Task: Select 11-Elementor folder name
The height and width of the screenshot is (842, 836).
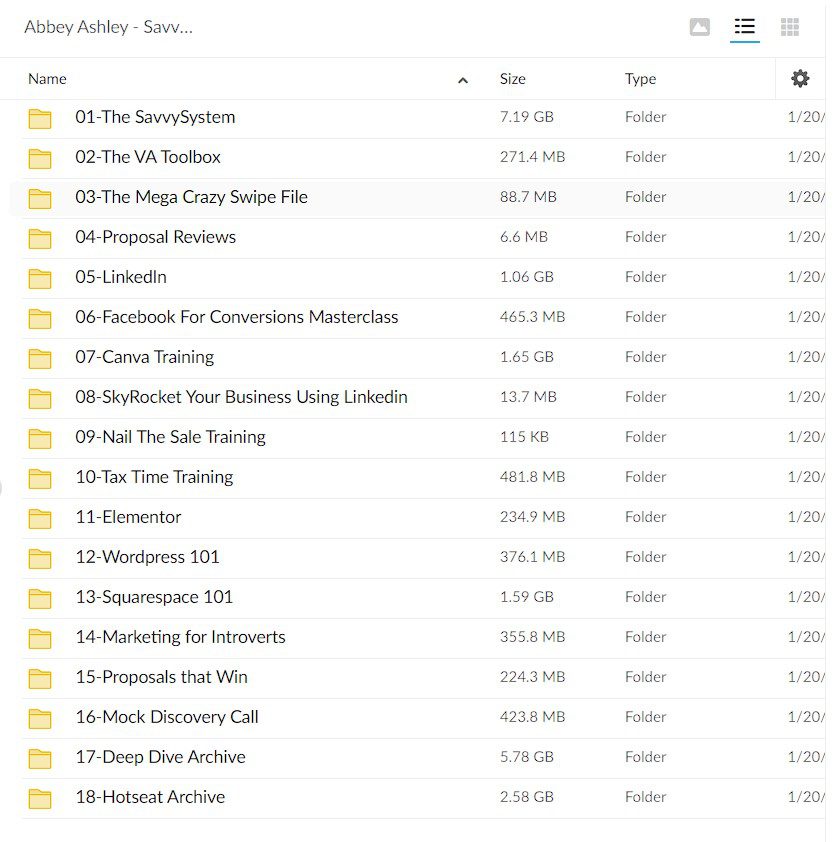Action: [x=128, y=517]
